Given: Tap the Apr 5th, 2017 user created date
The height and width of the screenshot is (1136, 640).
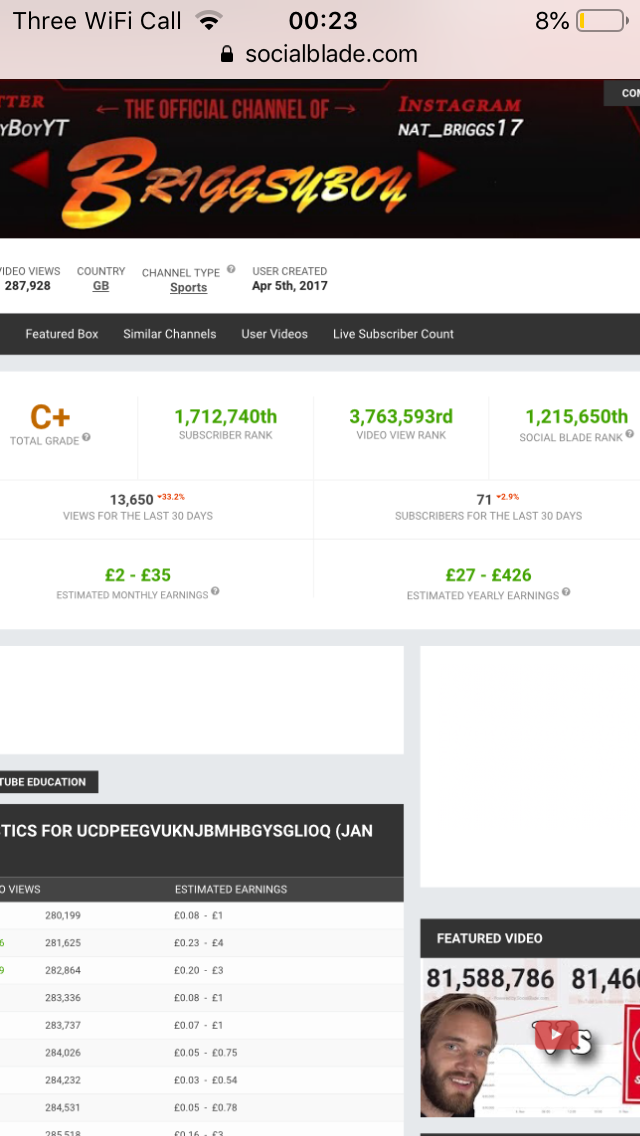Looking at the screenshot, I should (x=290, y=286).
